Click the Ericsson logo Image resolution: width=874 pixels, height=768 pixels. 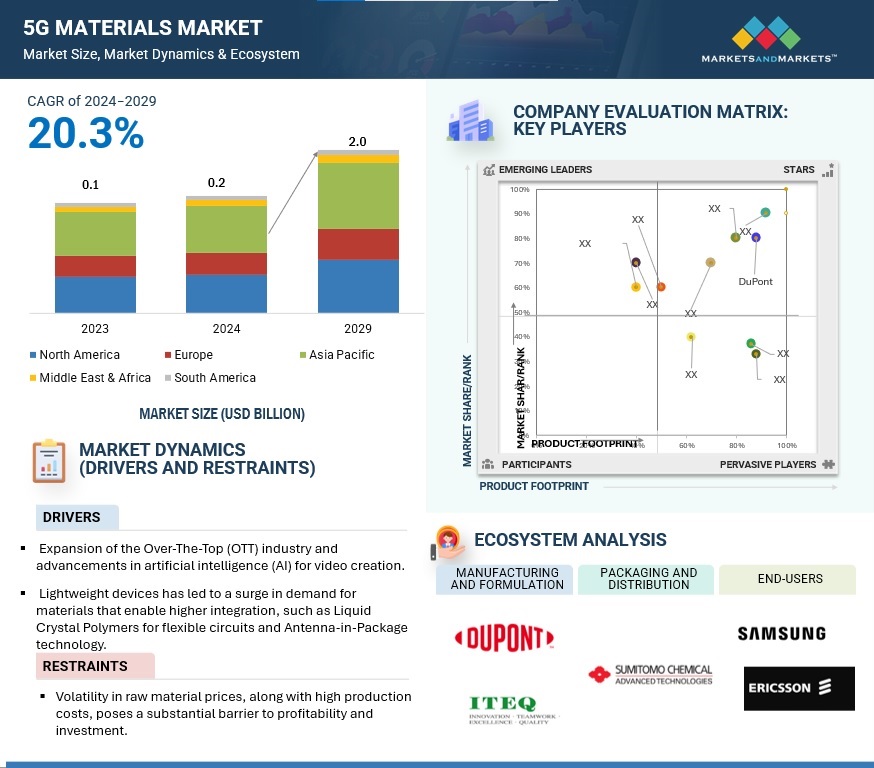pos(799,688)
